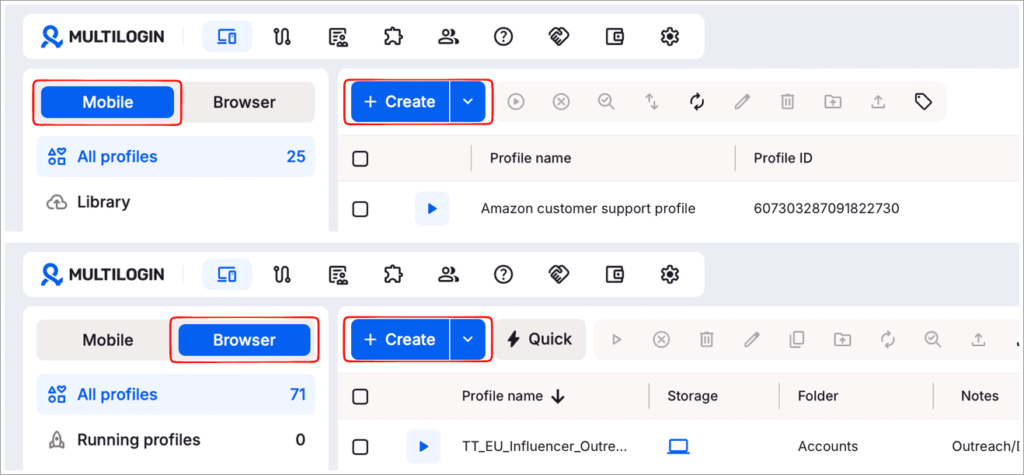Click profile ID 607303287091822730
Viewport: 1024px width, 475px height.
point(826,209)
